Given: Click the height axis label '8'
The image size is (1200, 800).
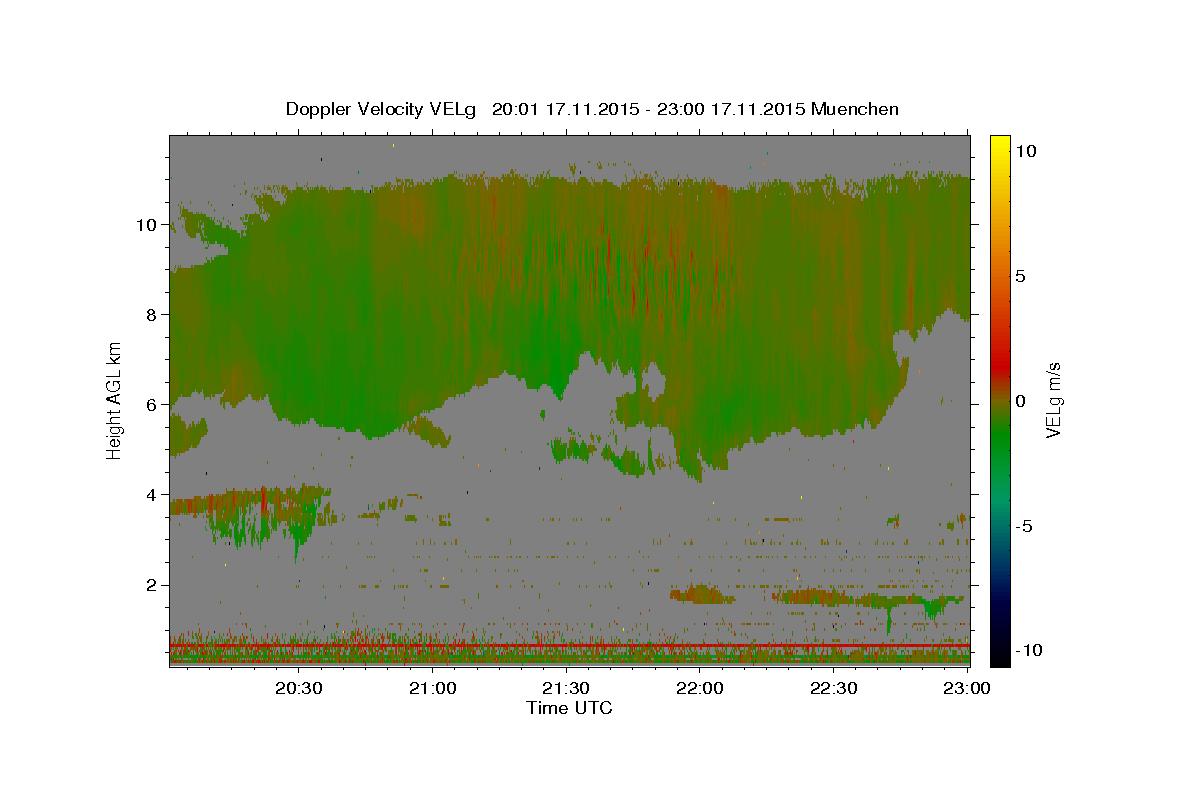Looking at the screenshot, I should tap(153, 315).
